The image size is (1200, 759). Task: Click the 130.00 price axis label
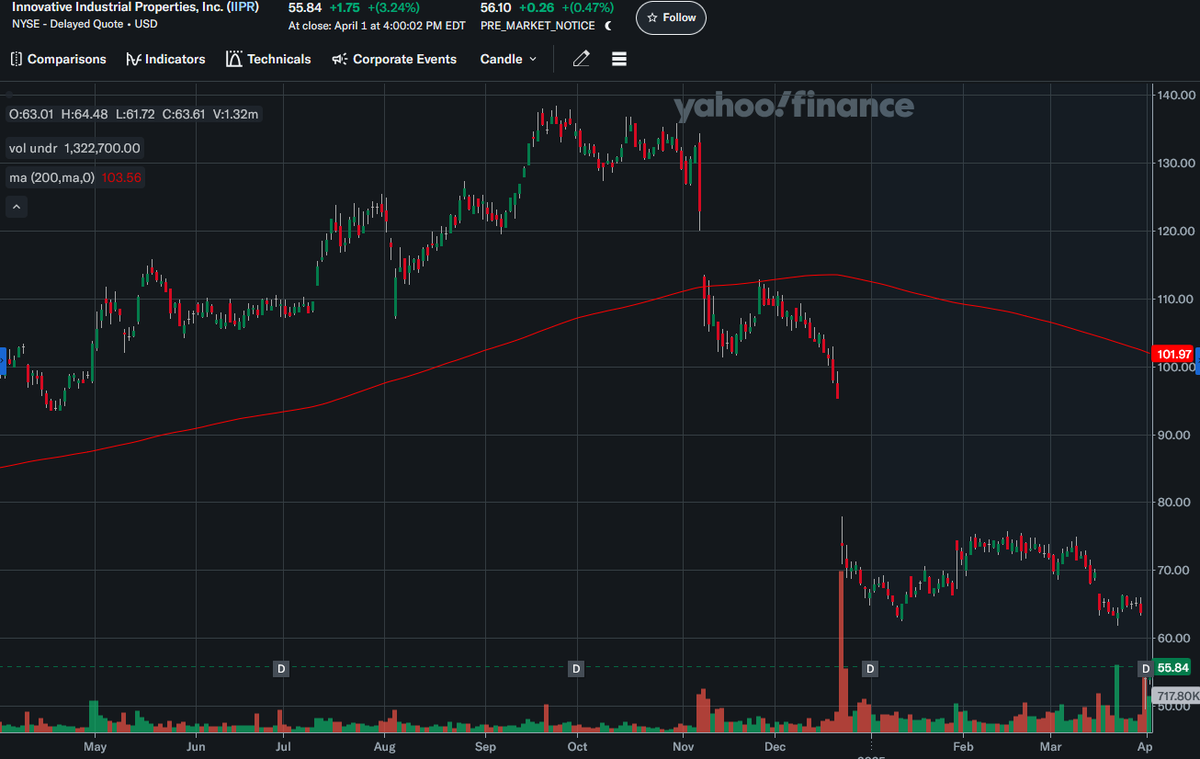click(1174, 163)
